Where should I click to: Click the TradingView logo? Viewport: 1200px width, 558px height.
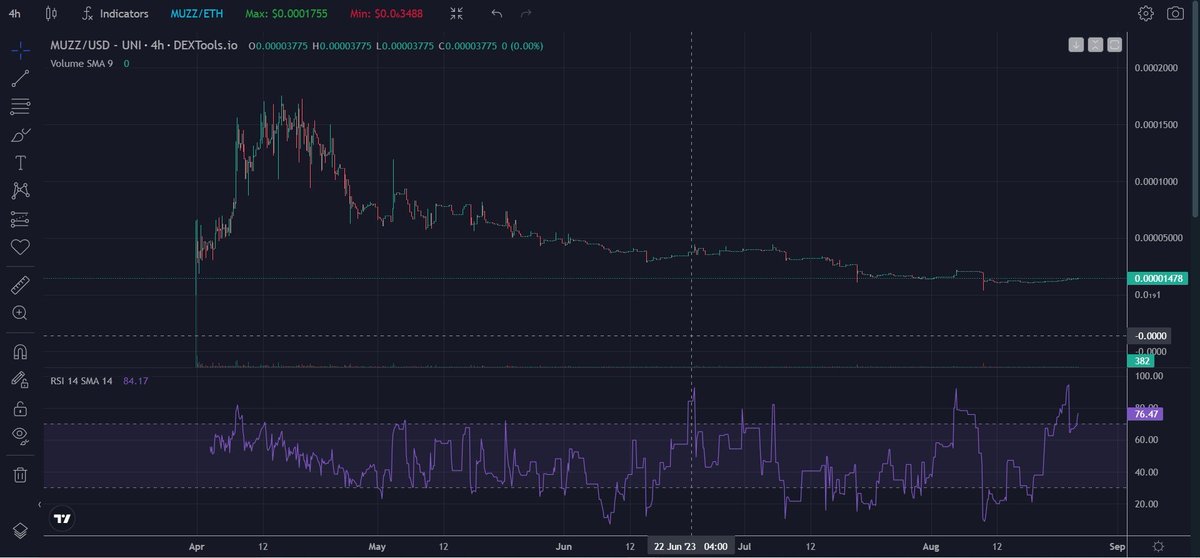(63, 520)
